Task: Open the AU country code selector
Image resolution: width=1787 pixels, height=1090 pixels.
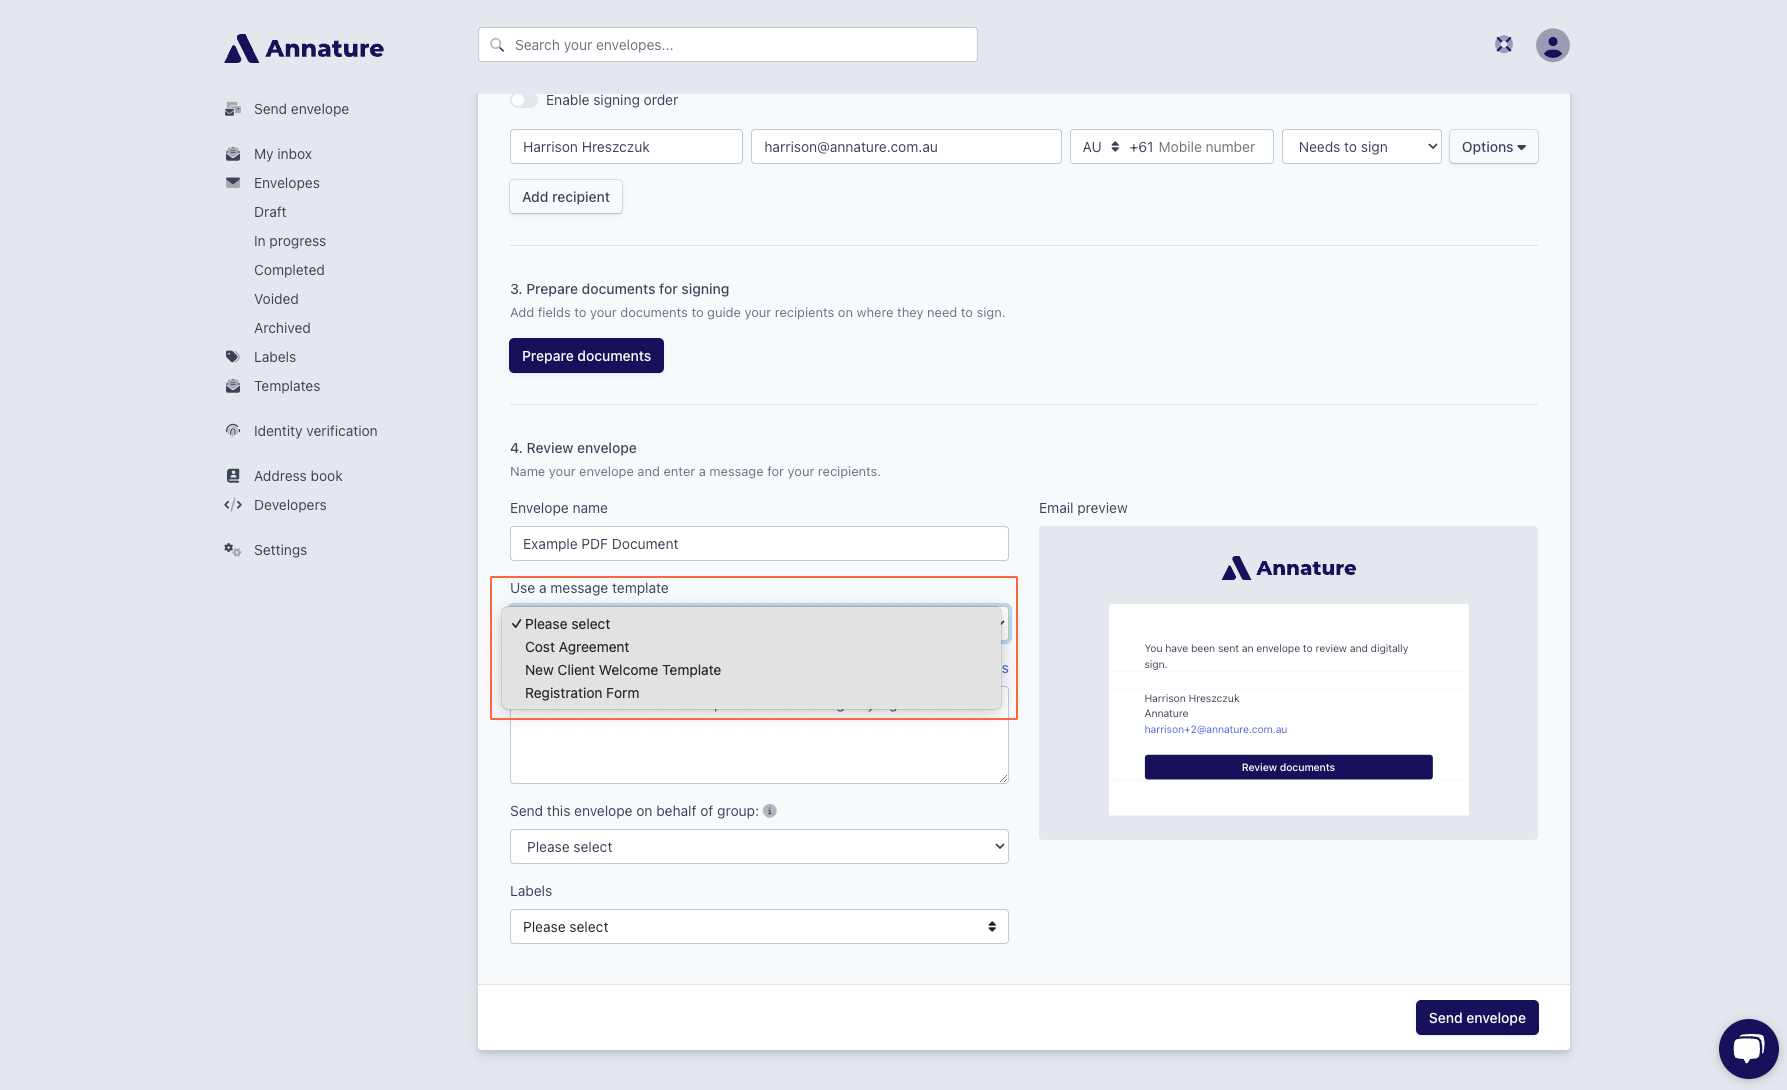Action: click(1101, 147)
